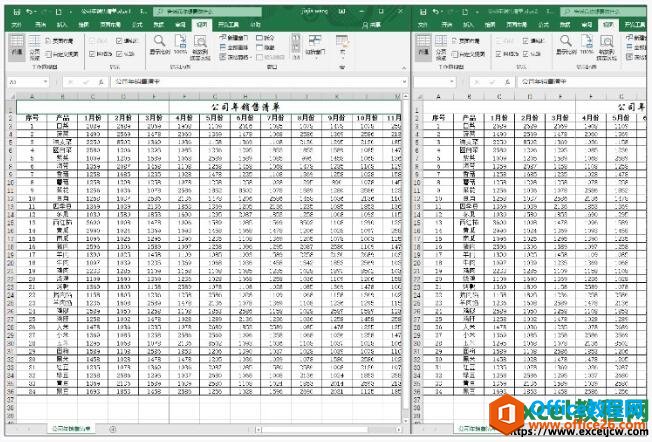Click insert function fx in left window
This screenshot has width=652, height=442.
pos(101,82)
